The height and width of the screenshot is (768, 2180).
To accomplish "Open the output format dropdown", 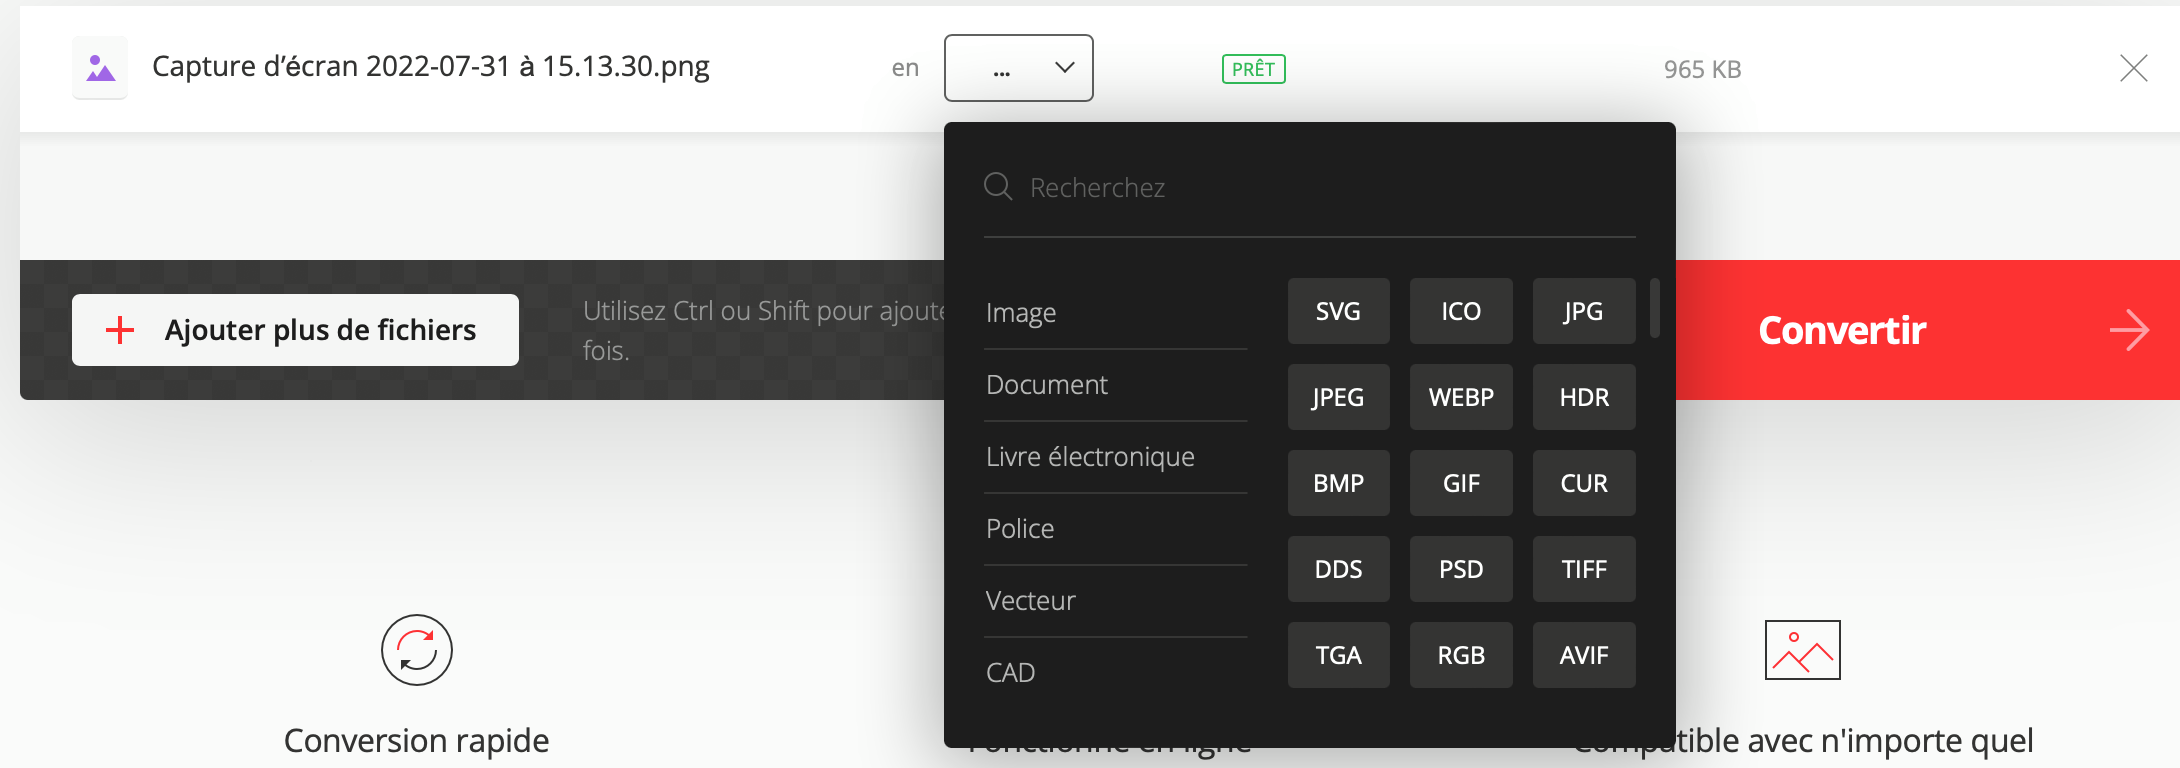I will click(x=1019, y=68).
